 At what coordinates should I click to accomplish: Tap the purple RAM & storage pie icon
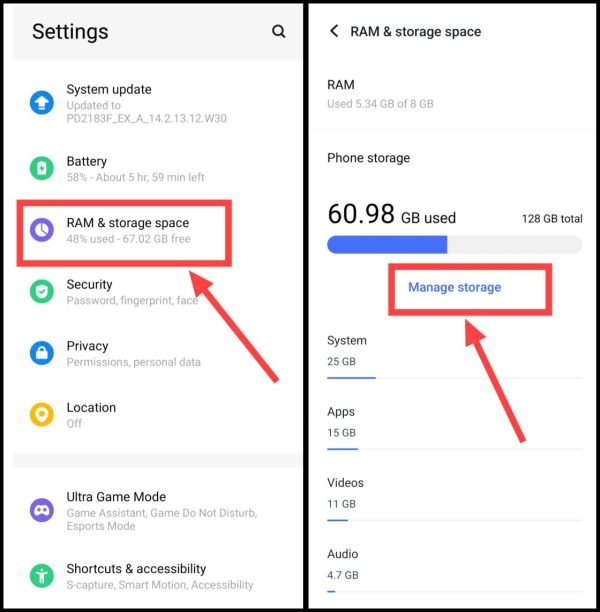click(42, 230)
